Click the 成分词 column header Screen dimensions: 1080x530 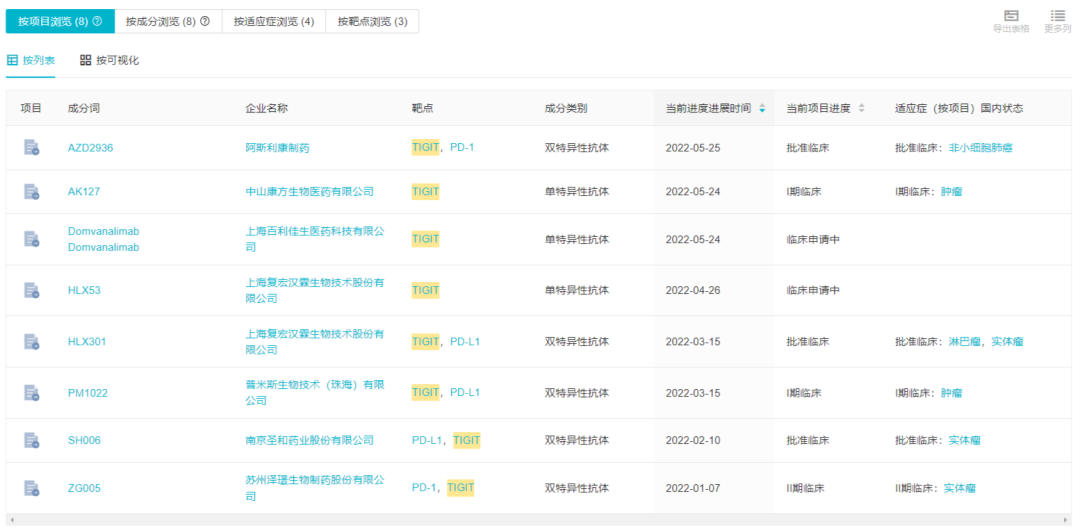[84, 109]
